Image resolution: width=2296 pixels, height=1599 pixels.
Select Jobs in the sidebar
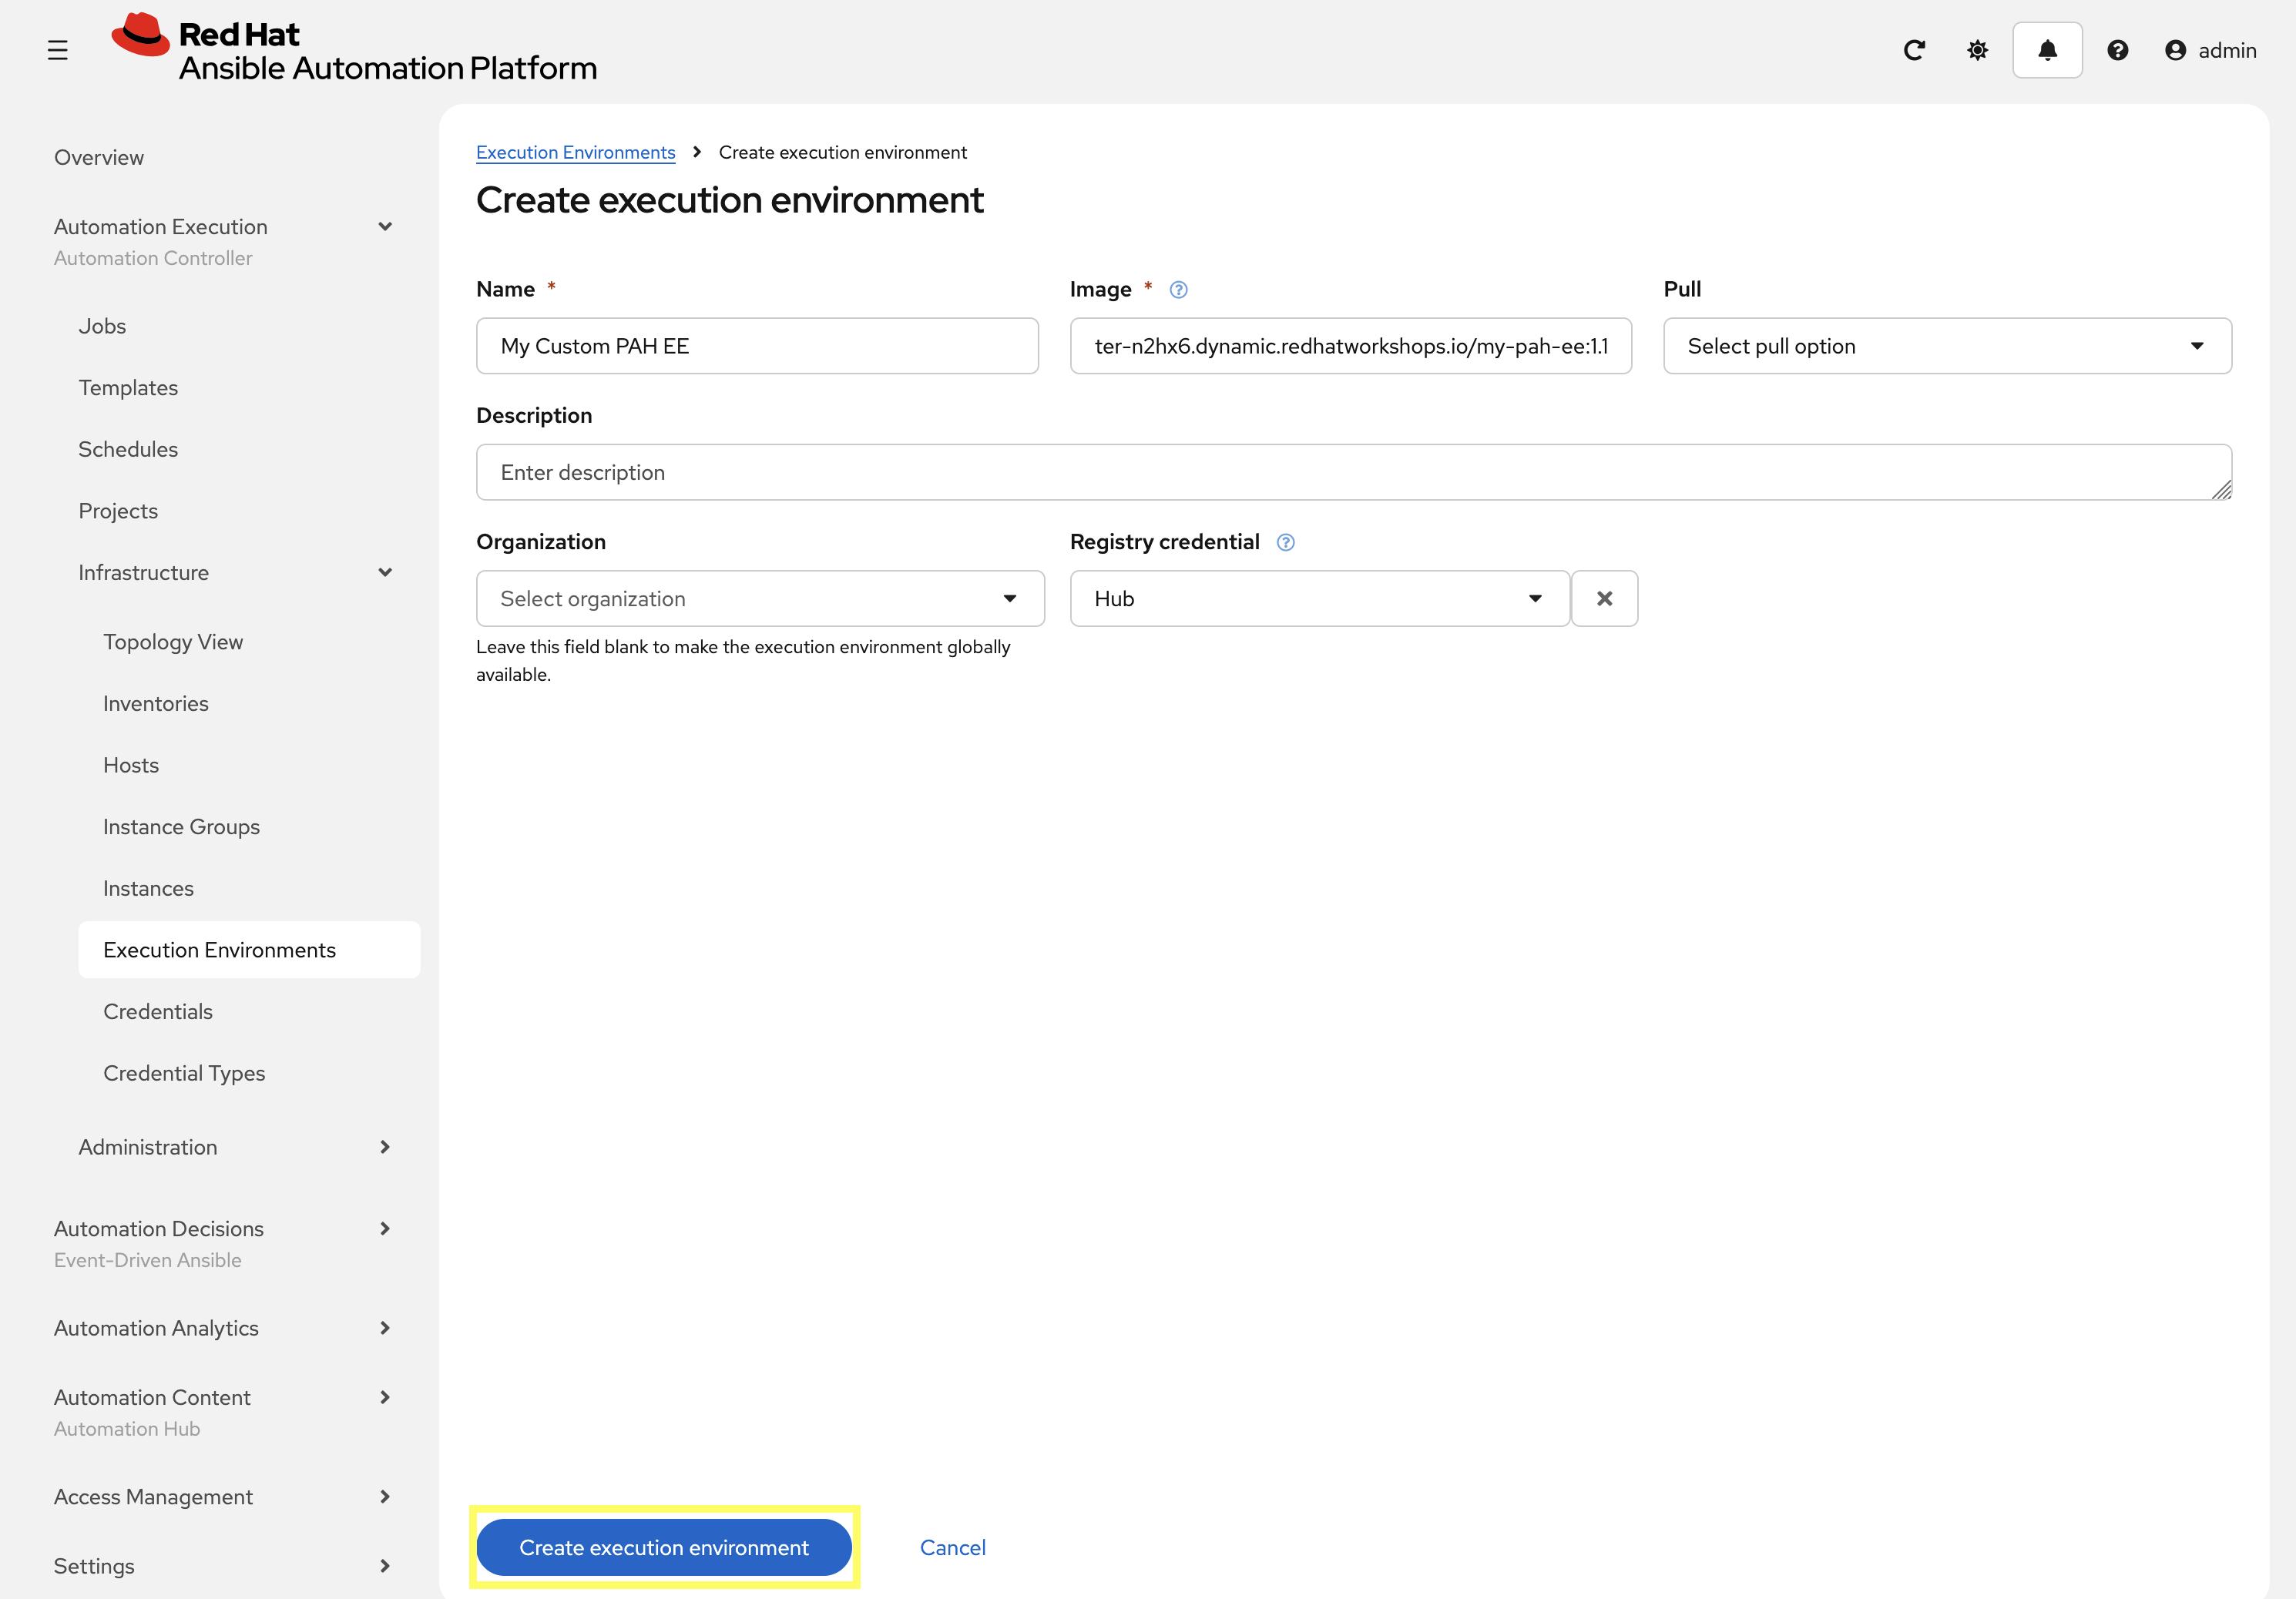pyautogui.click(x=102, y=325)
